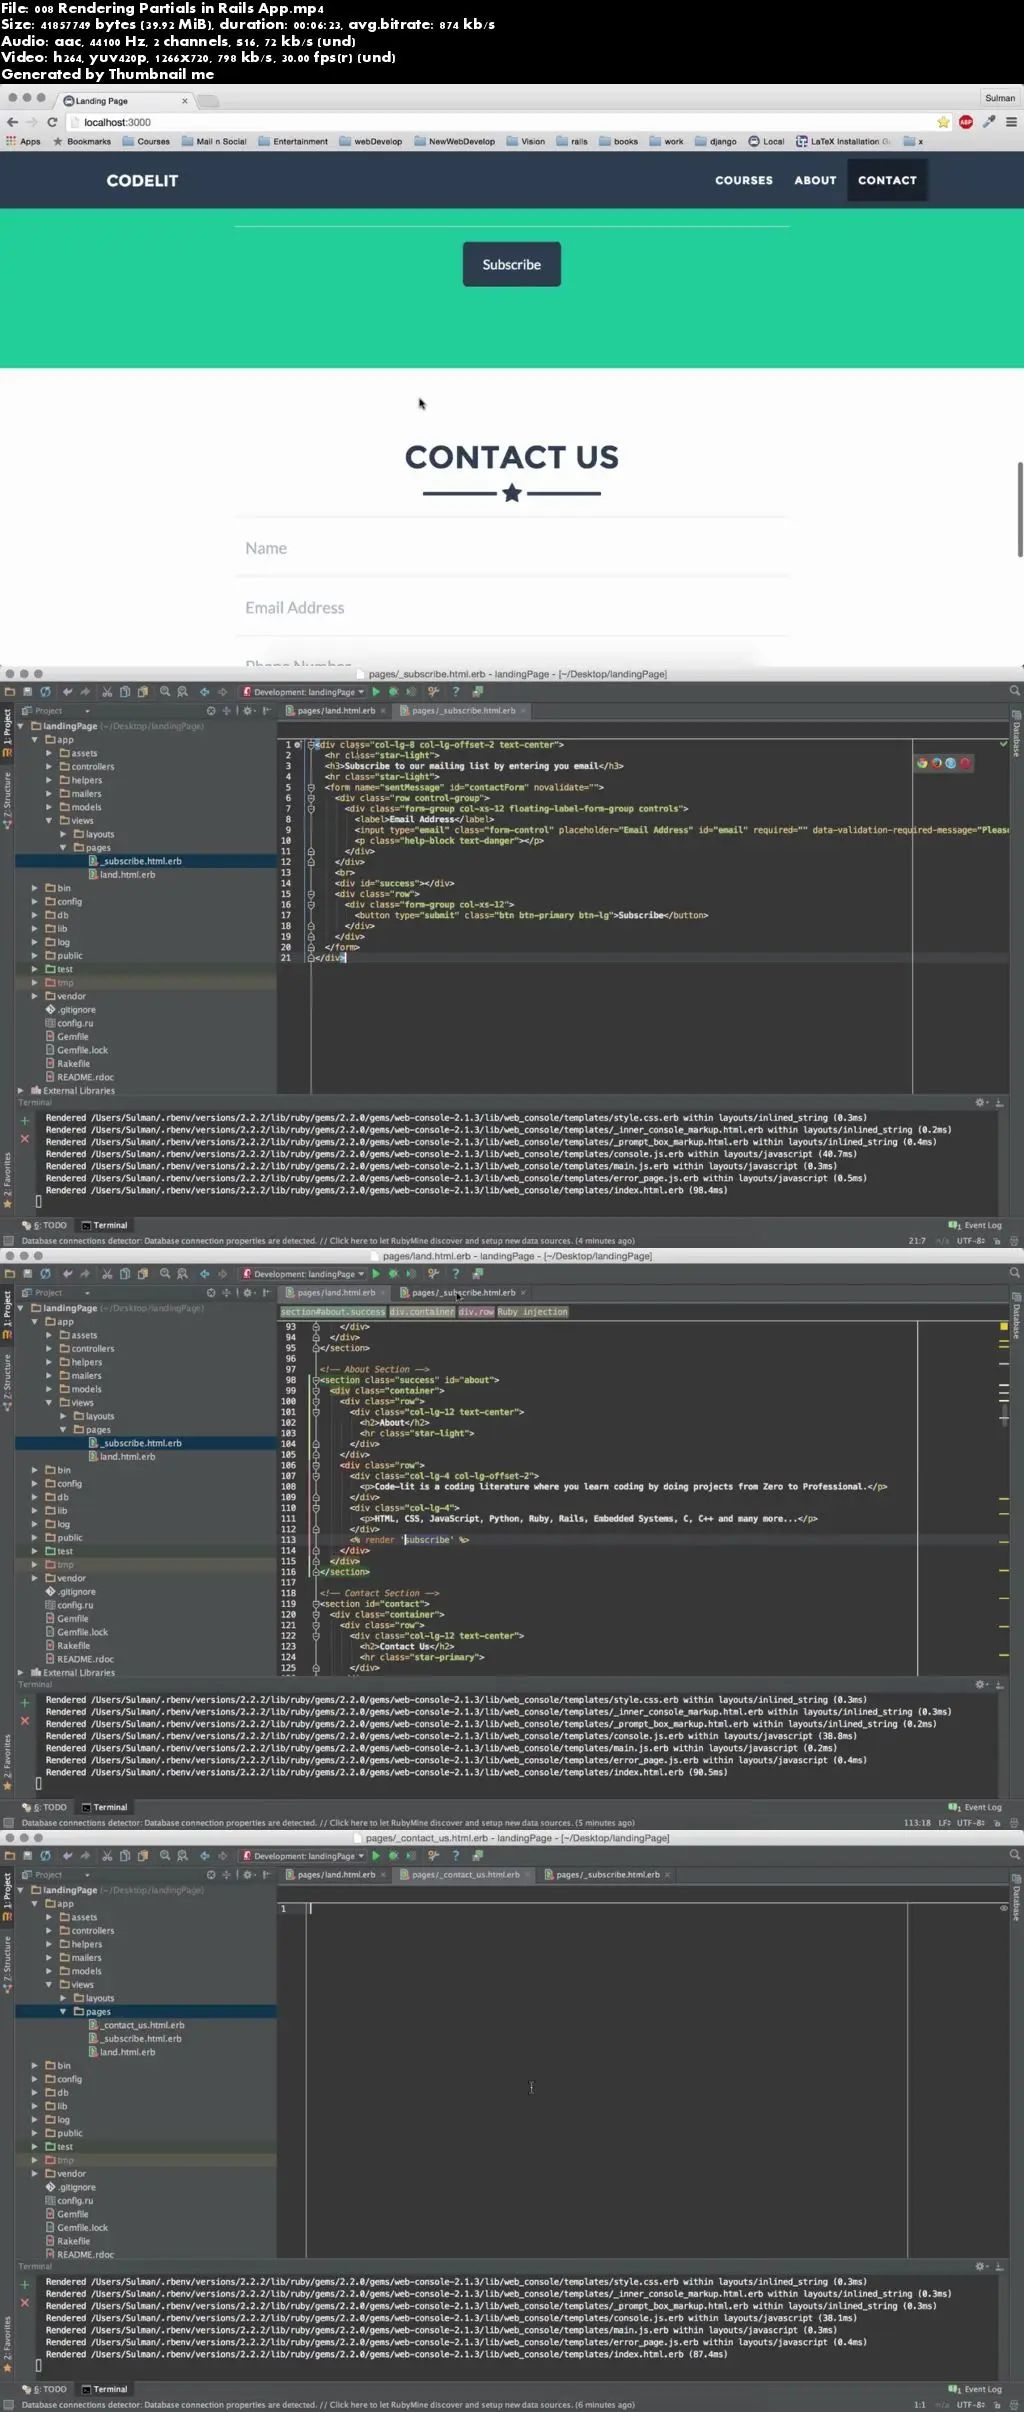Open Development: landingPage run configuration dropdown in _contact_us.html.erb window
This screenshot has height=2412, width=1024.
[304, 1856]
